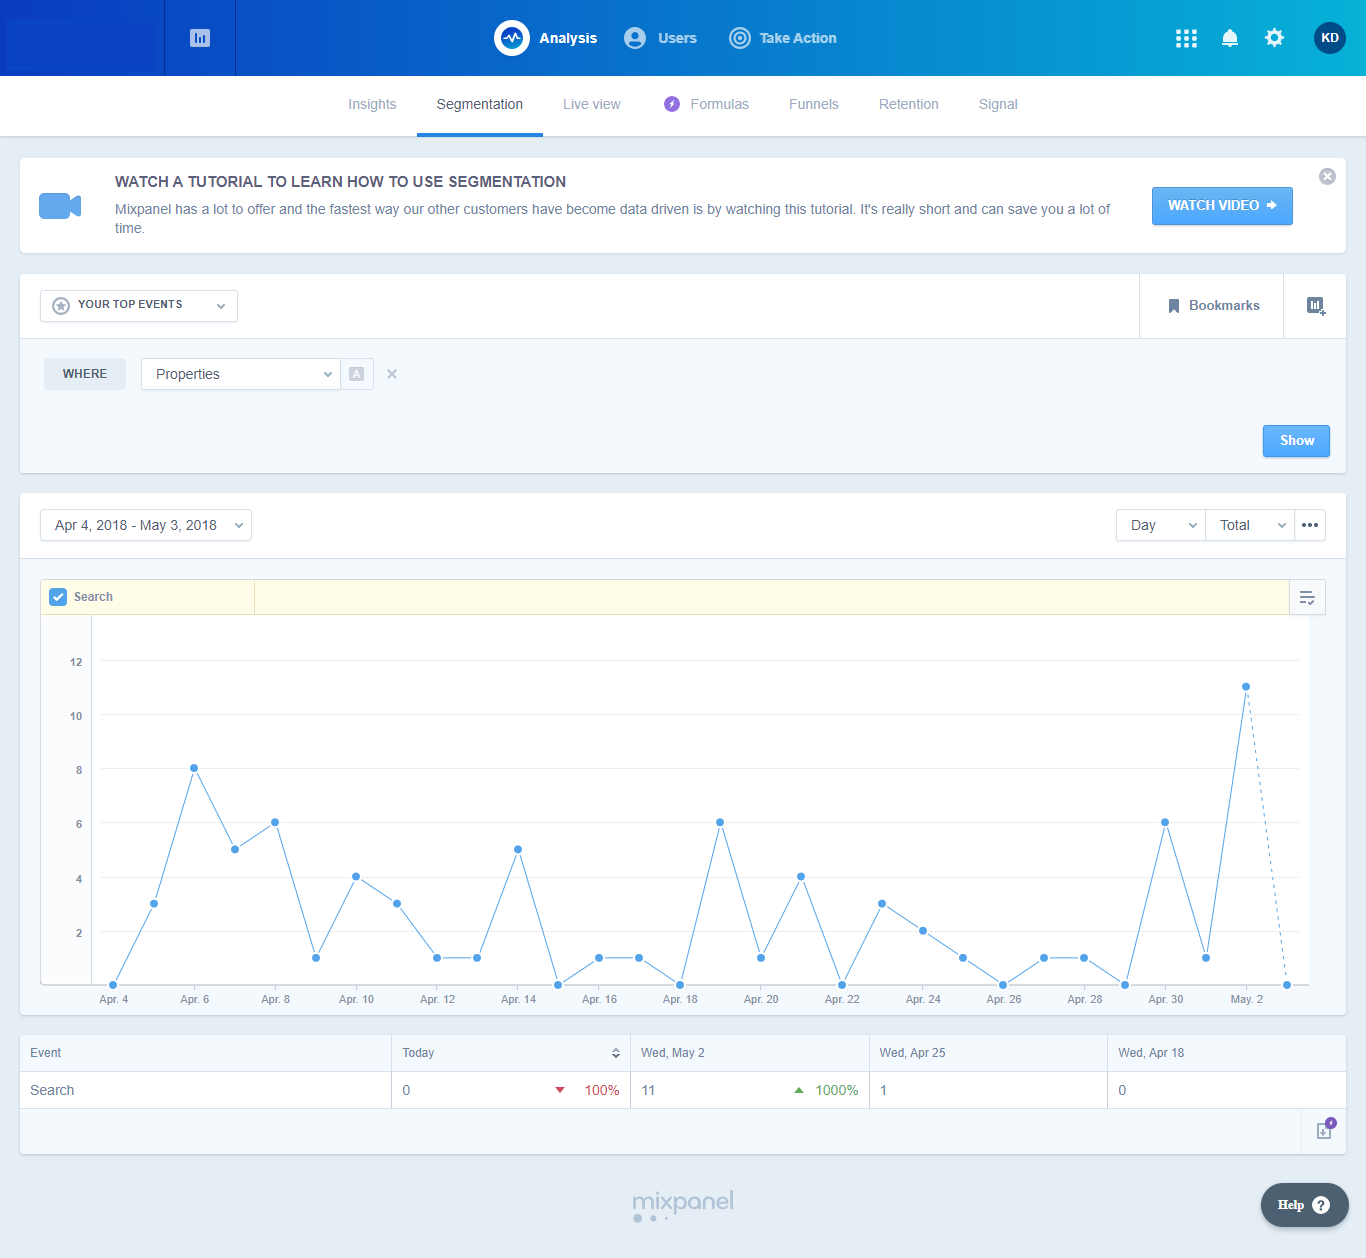
Task: Open the dashboard chart icon in header
Action: 200,38
